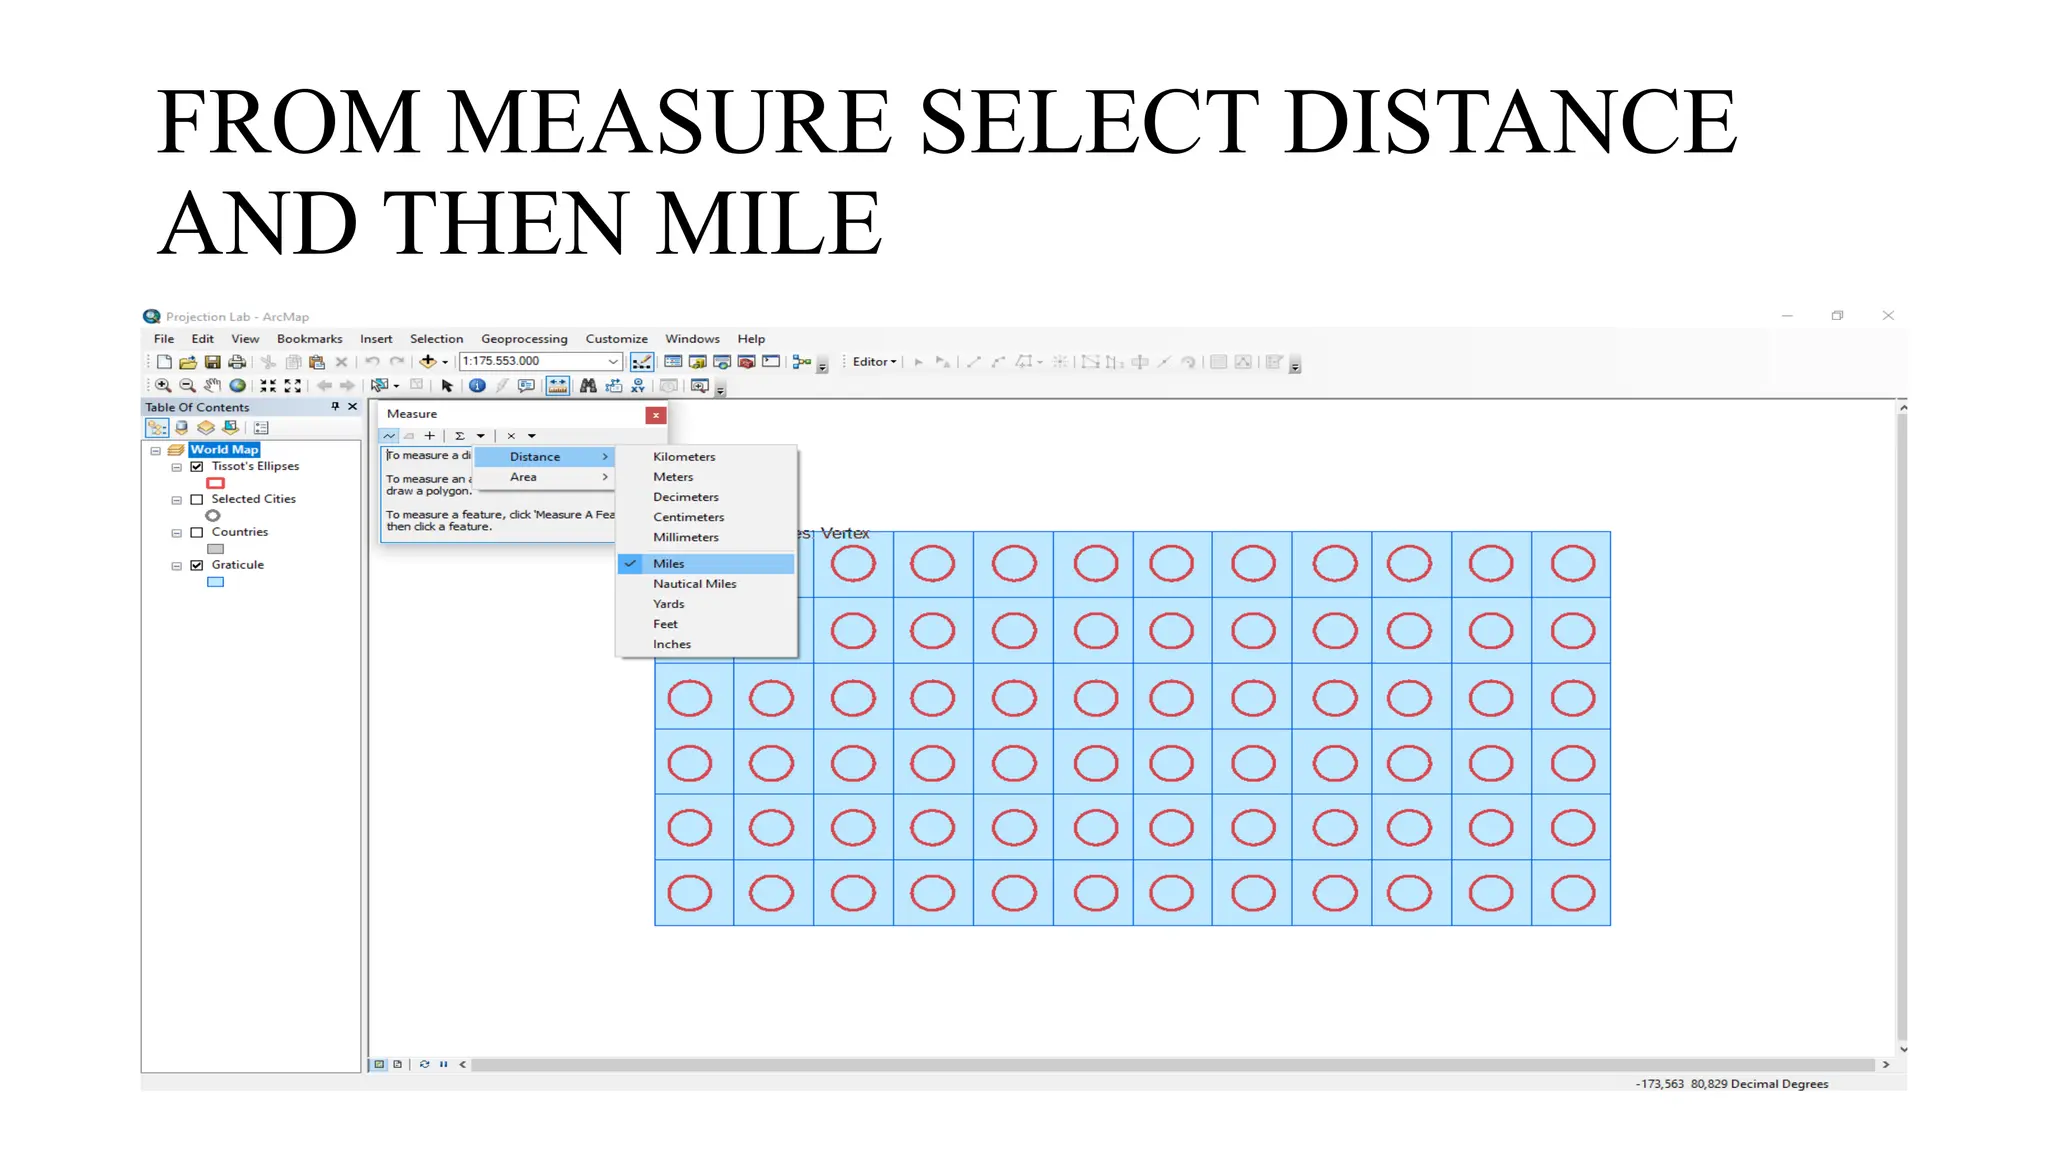Screen dimensions: 2048x1152
Task: Click the Find binoculars icon
Action: pyautogui.click(x=588, y=385)
